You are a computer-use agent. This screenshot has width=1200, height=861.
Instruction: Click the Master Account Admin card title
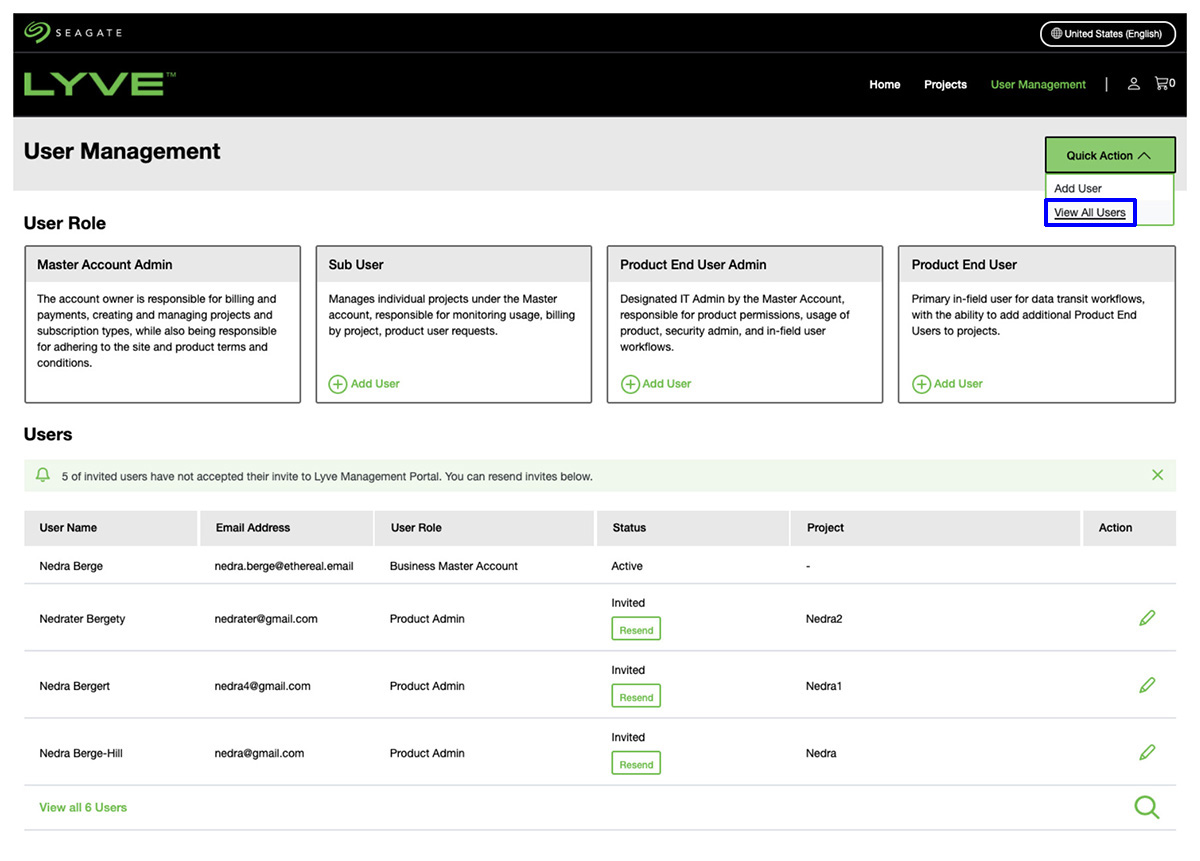(x=105, y=265)
